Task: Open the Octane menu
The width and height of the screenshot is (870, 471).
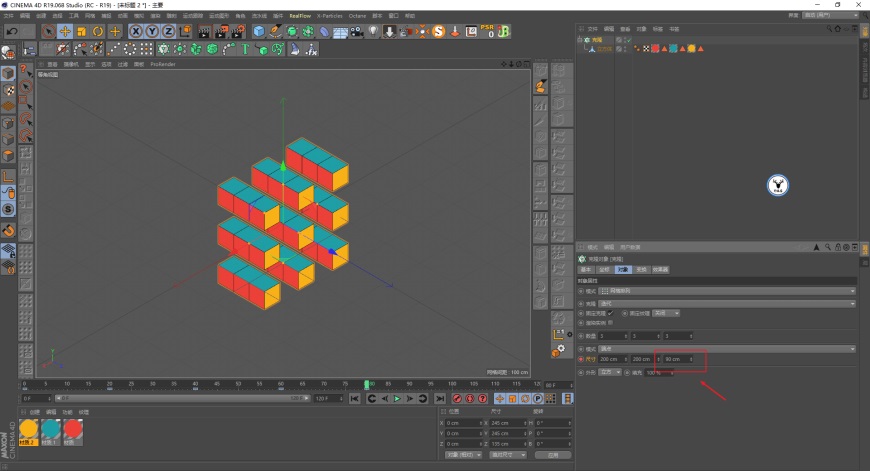Action: pos(357,16)
